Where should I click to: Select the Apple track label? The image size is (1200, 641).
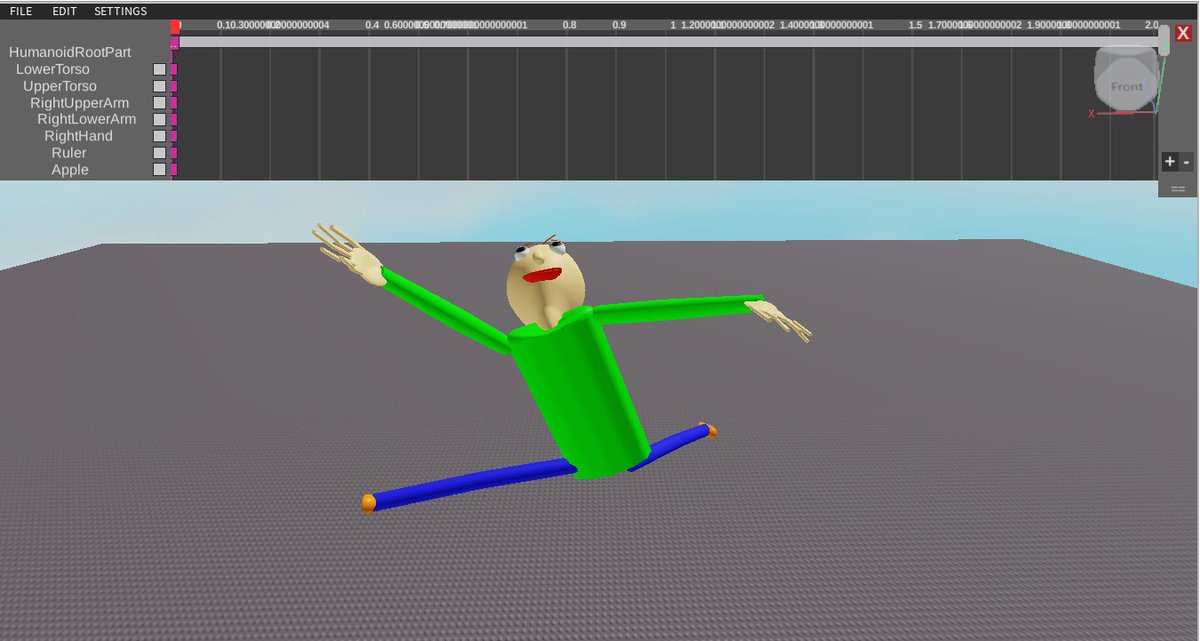click(70, 170)
